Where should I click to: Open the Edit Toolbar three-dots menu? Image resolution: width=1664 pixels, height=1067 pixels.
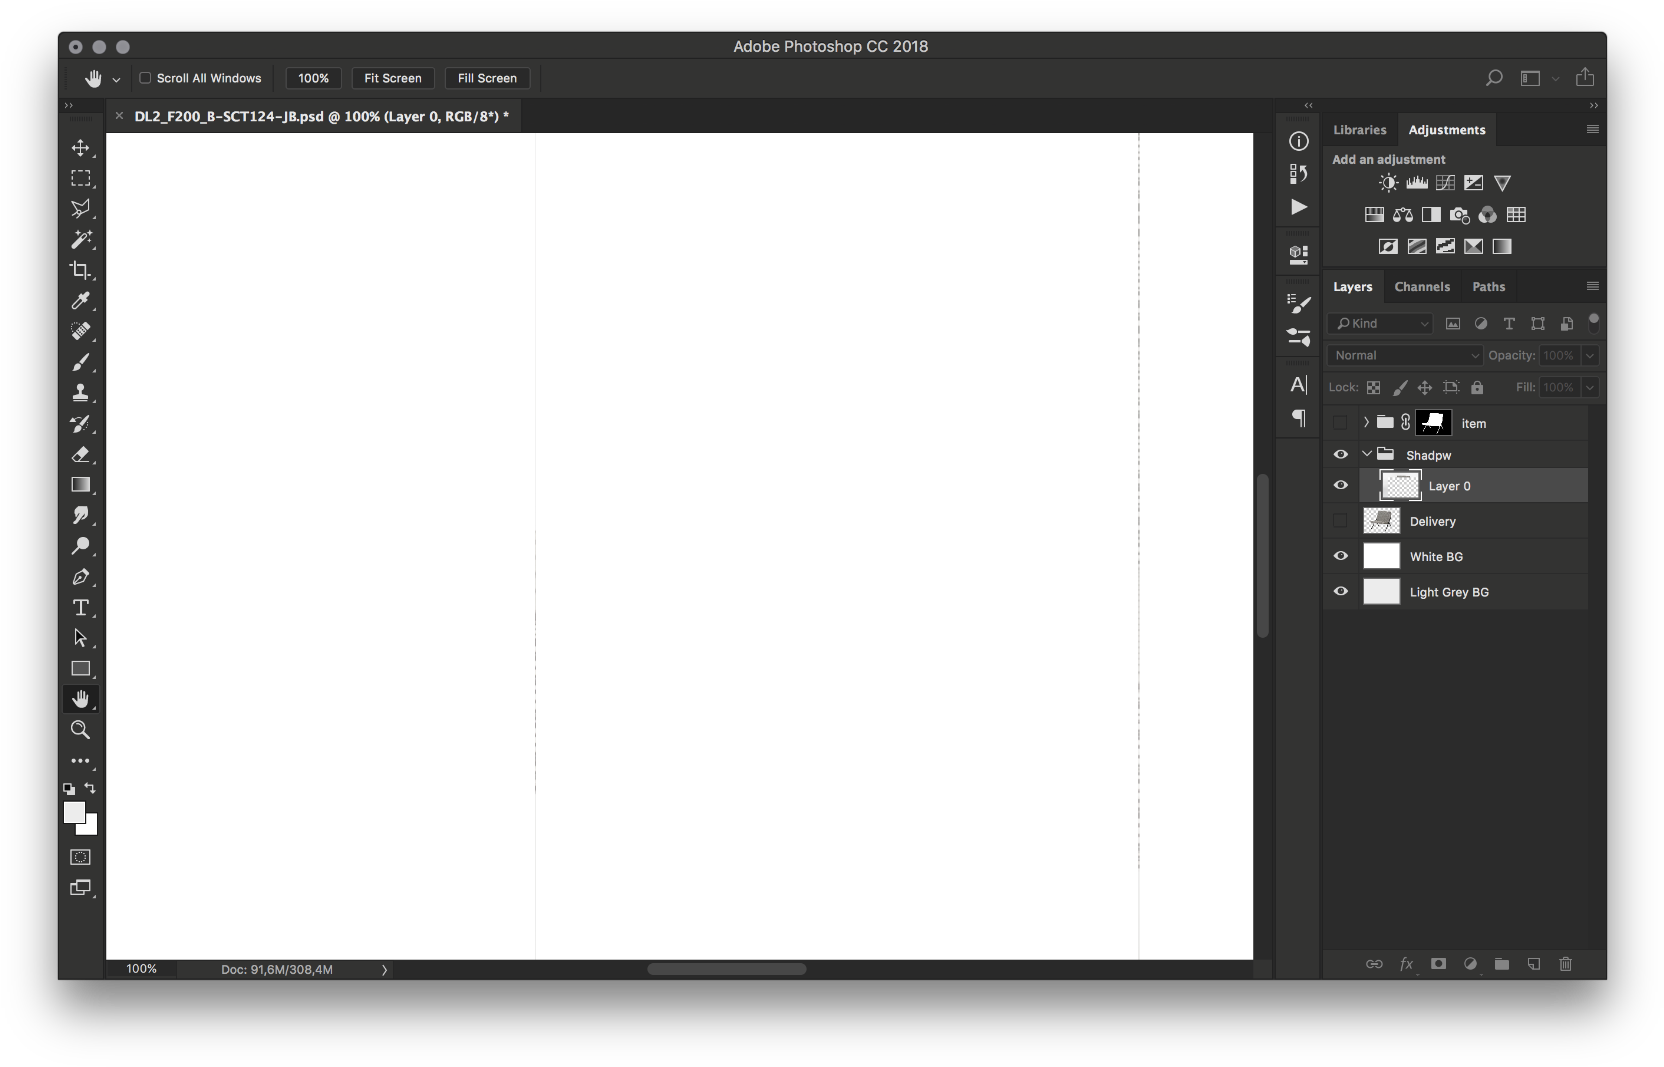click(81, 761)
